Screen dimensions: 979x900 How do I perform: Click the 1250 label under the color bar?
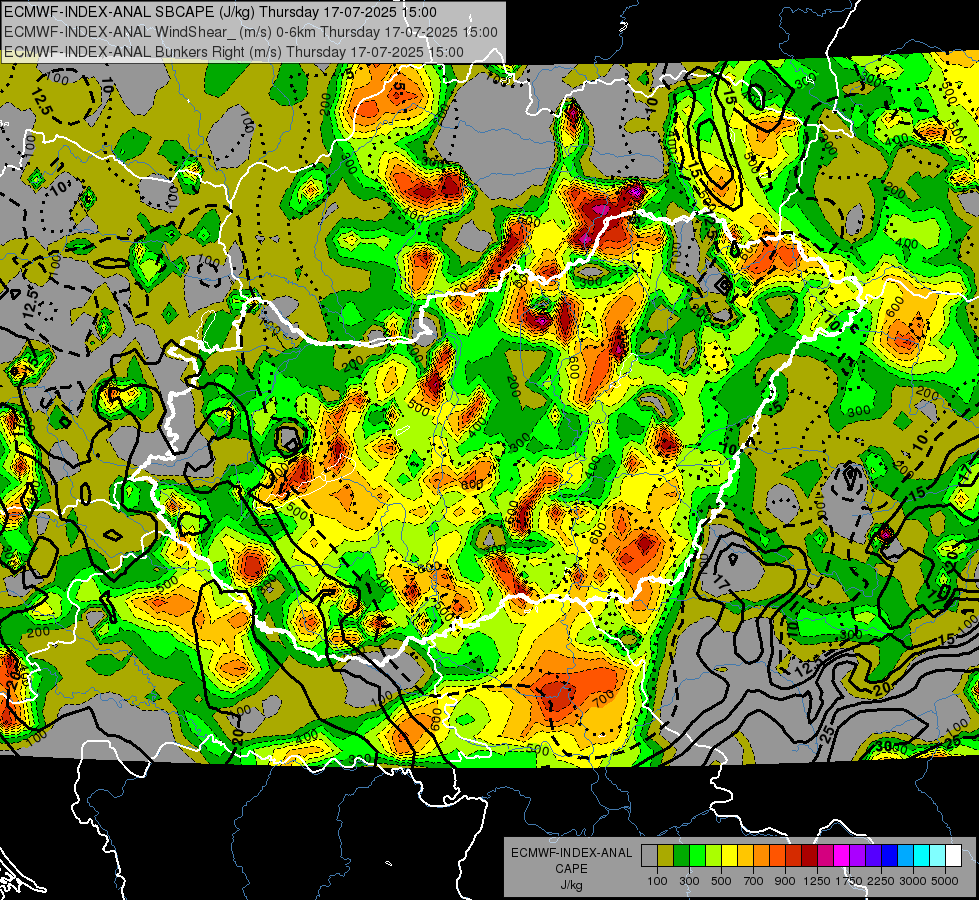(817, 881)
